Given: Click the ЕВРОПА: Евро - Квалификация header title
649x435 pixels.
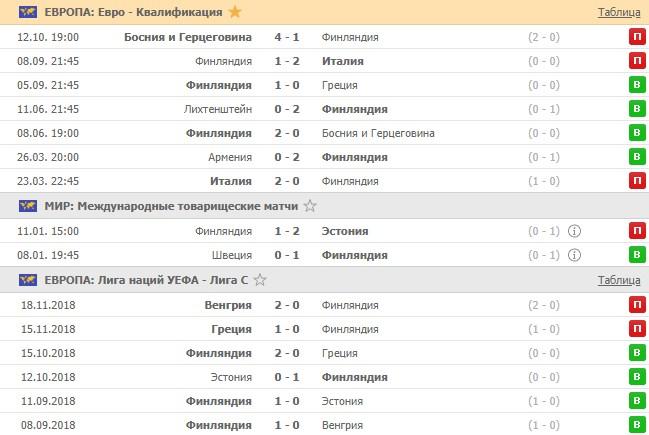Looking at the screenshot, I should pyautogui.click(x=134, y=12).
